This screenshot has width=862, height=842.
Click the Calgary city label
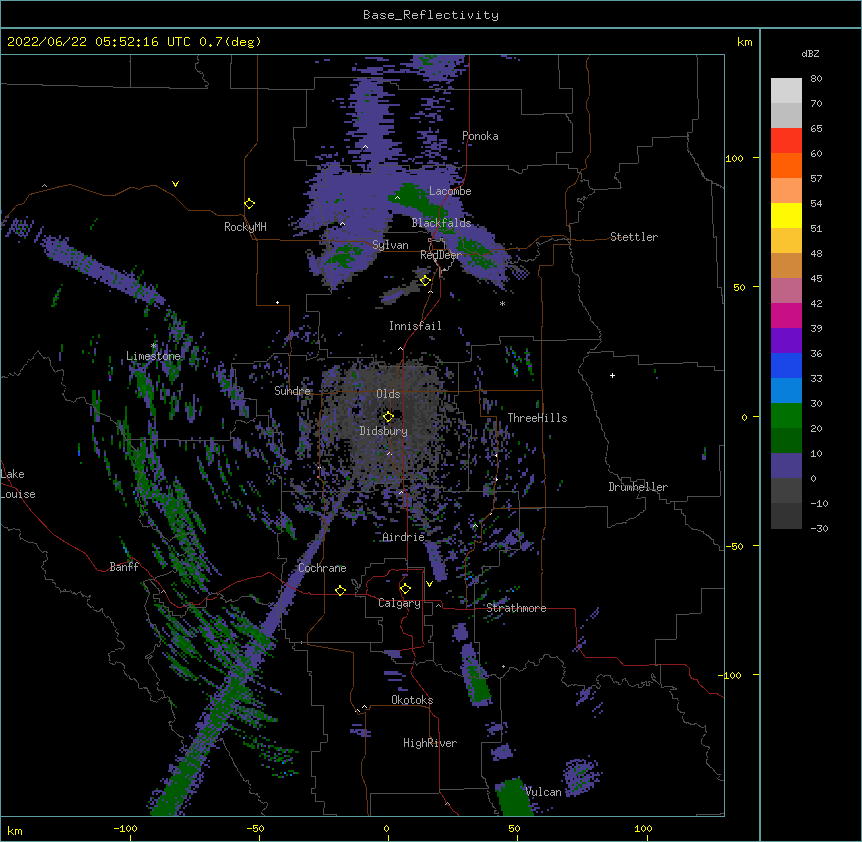tap(399, 603)
